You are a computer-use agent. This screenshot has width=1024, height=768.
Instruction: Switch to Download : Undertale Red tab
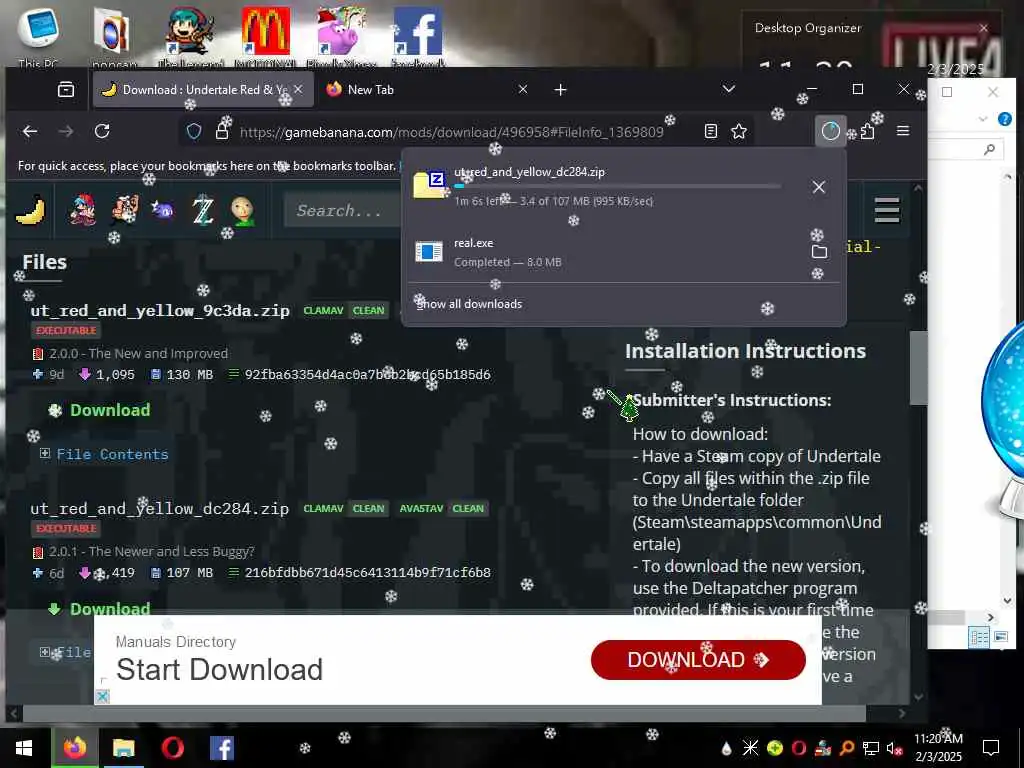click(x=201, y=89)
